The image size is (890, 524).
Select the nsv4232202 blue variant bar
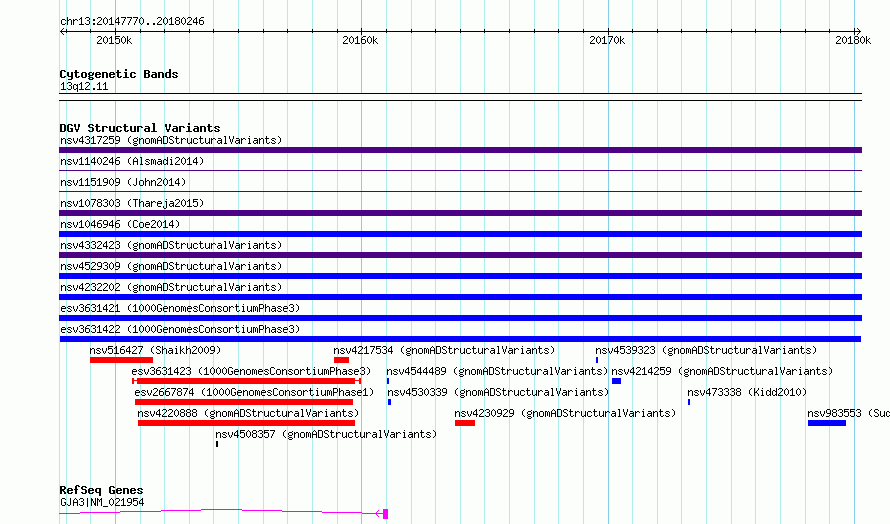[x=460, y=297]
